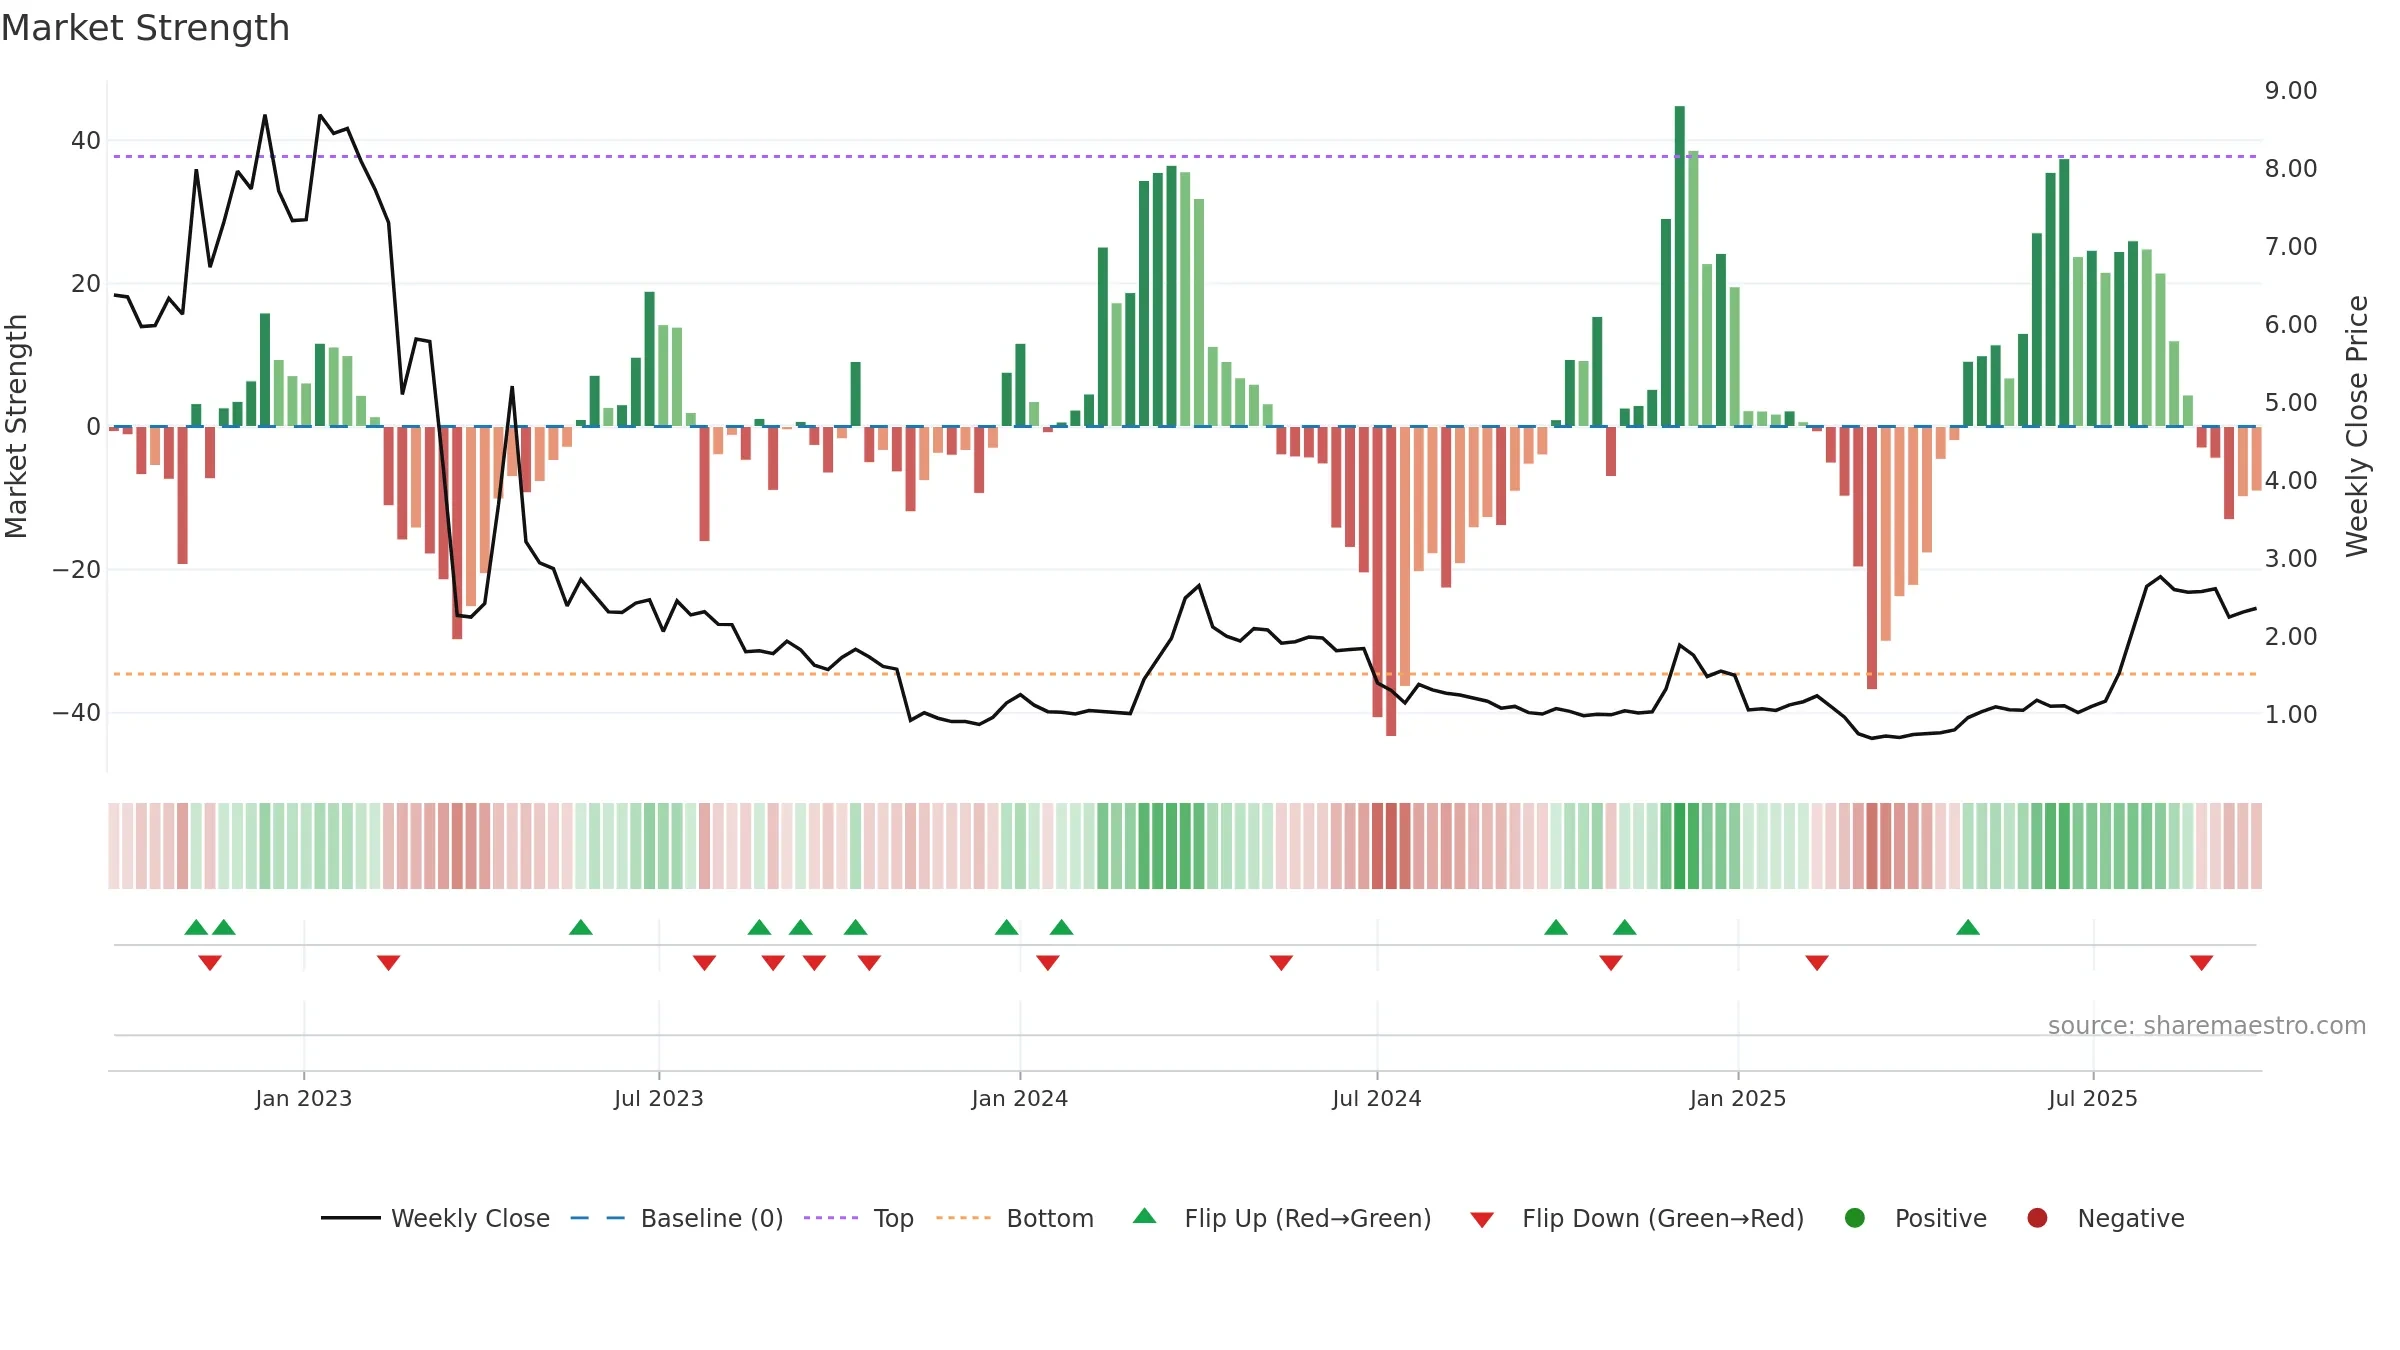Image resolution: width=2400 pixels, height=1350 pixels.
Task: Click the darkest red heat strip cell at July 2024
Action: tap(1391, 846)
